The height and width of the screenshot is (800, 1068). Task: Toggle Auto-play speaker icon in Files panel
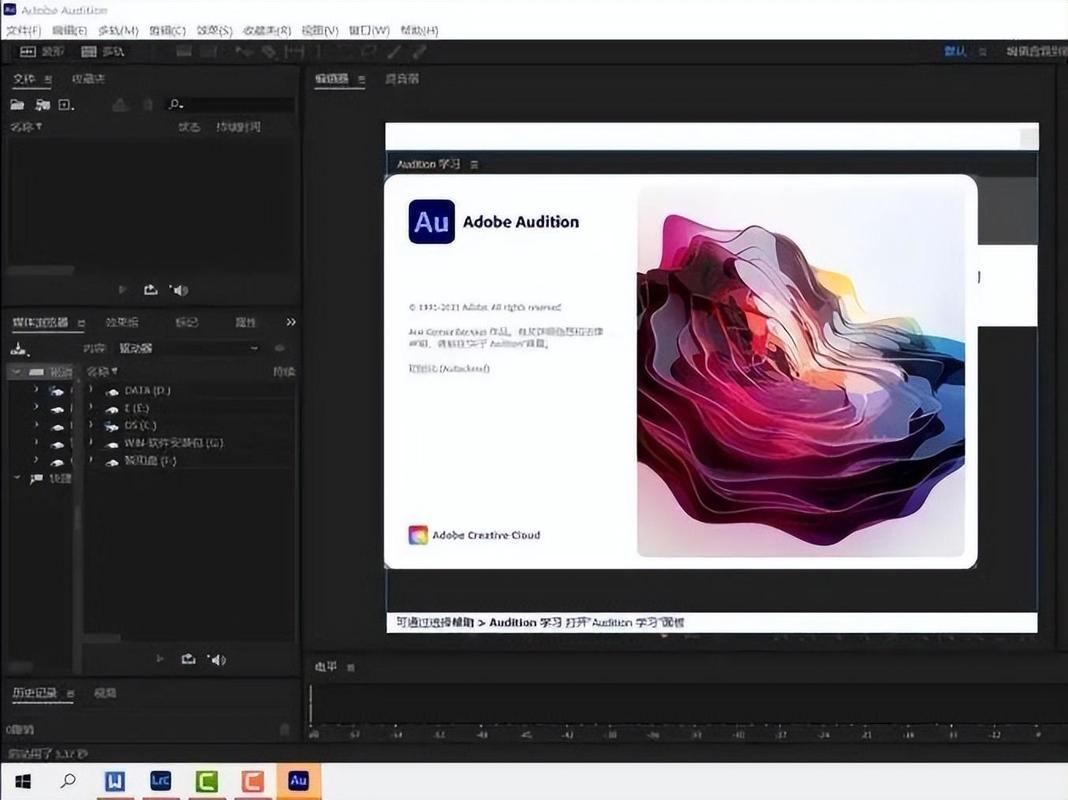(178, 290)
